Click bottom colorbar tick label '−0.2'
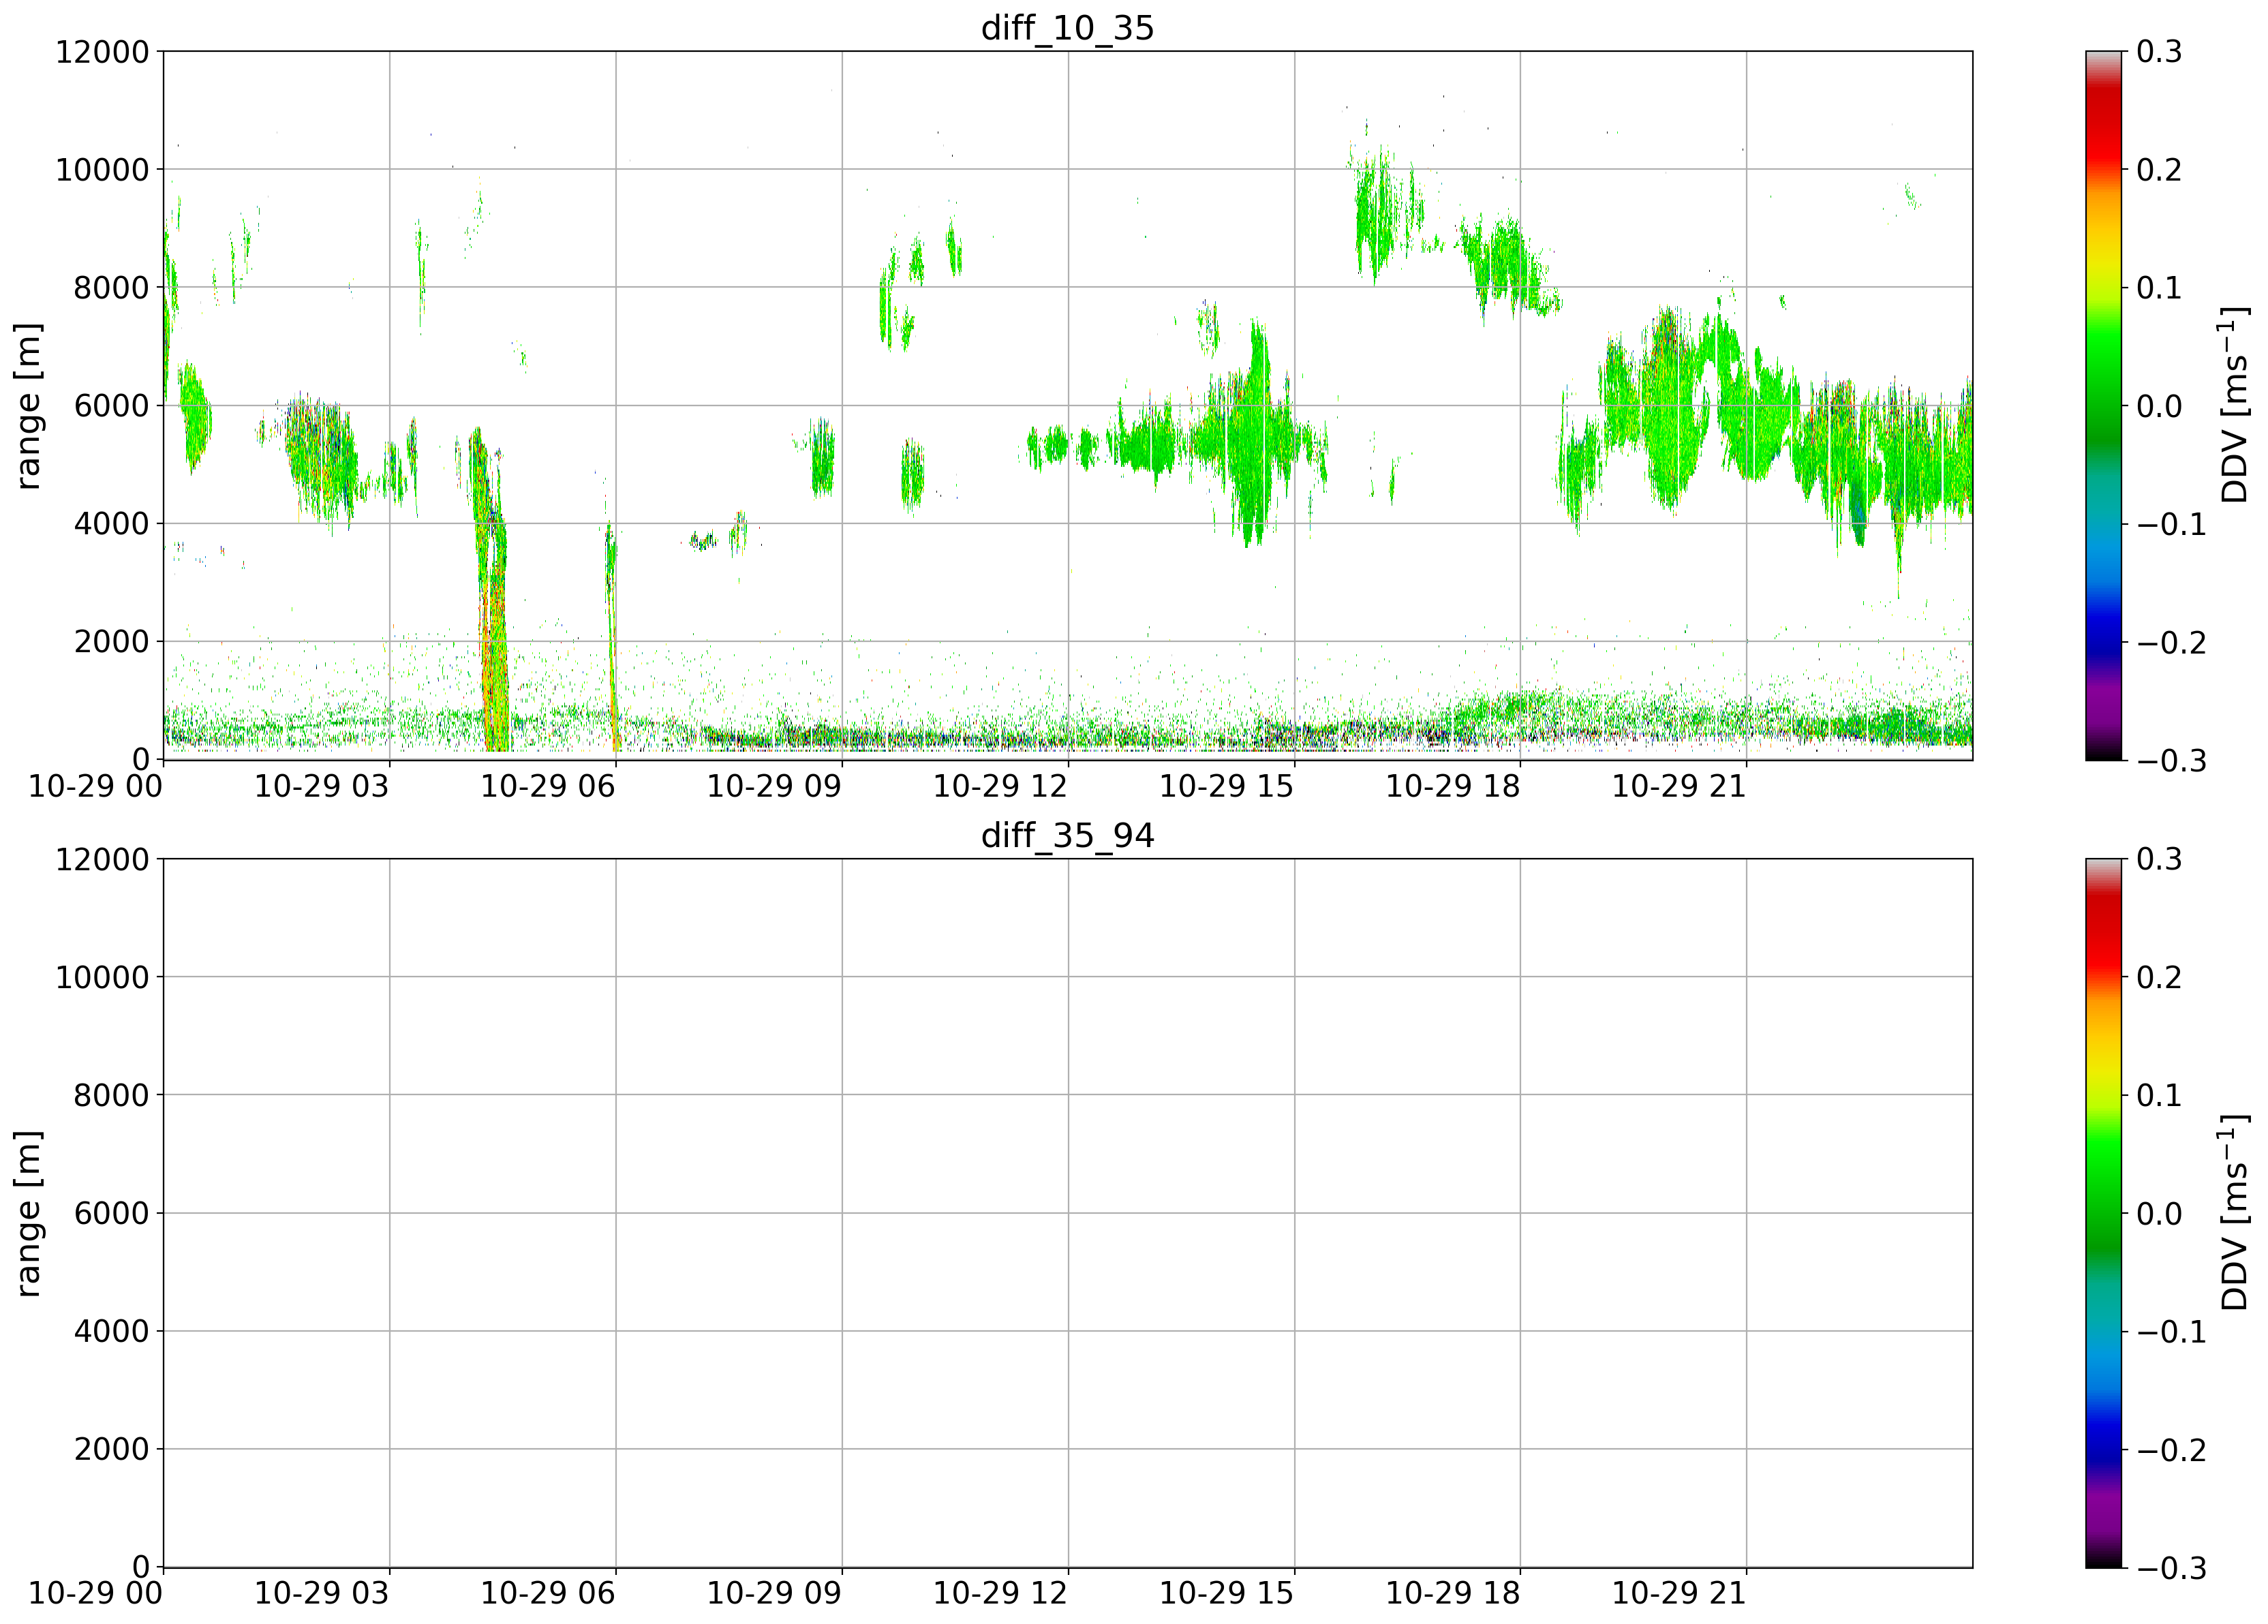Screen dimensions: 2268x1624 [2171, 1450]
